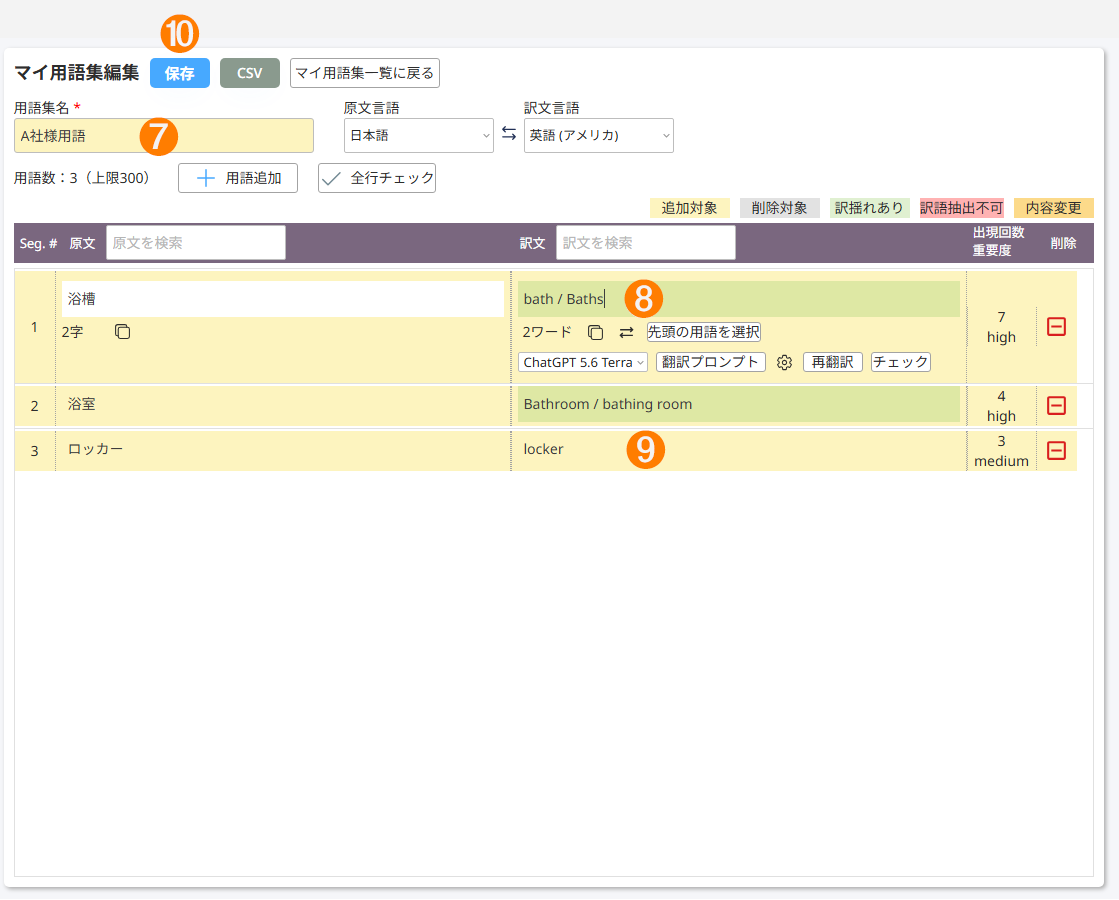Open the 翻訳プロンプト button
The width and height of the screenshot is (1119, 900).
coord(711,362)
